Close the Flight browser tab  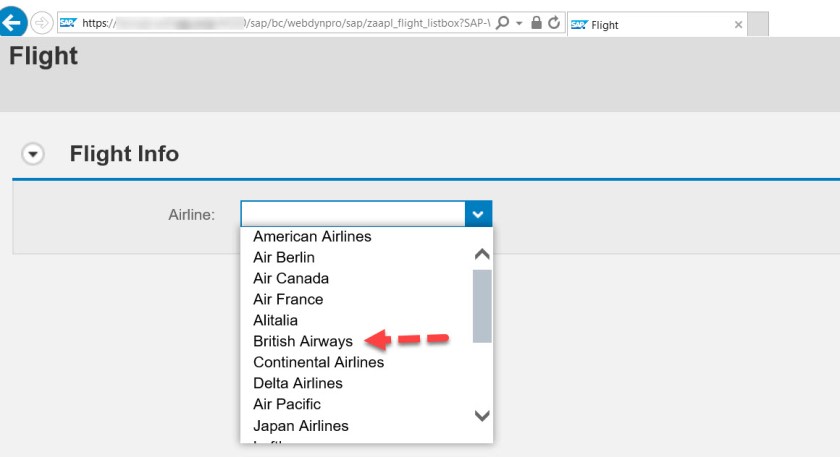(x=739, y=25)
